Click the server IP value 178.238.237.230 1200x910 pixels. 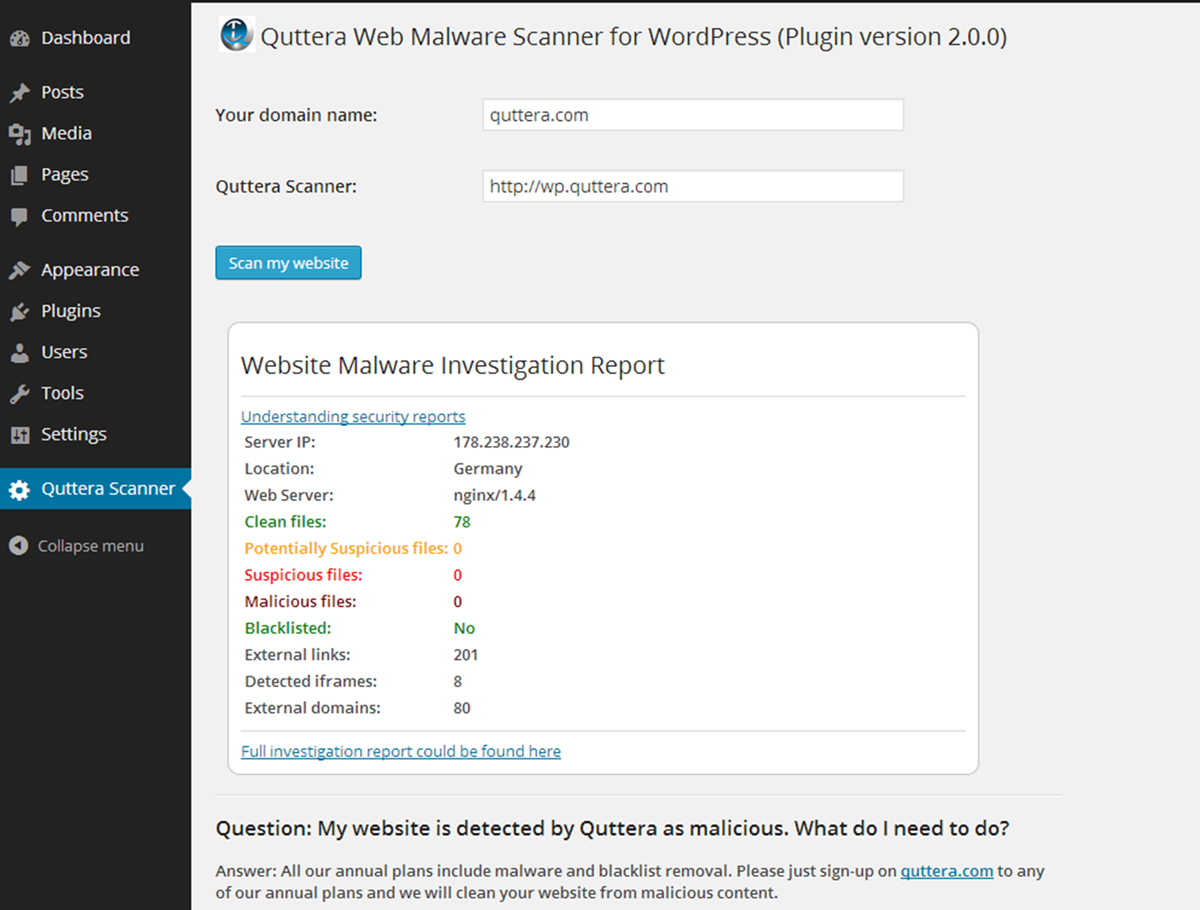point(511,442)
